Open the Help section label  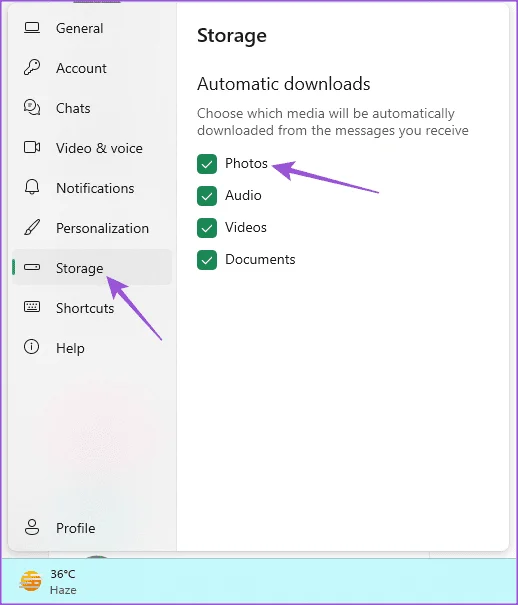pyautogui.click(x=70, y=348)
